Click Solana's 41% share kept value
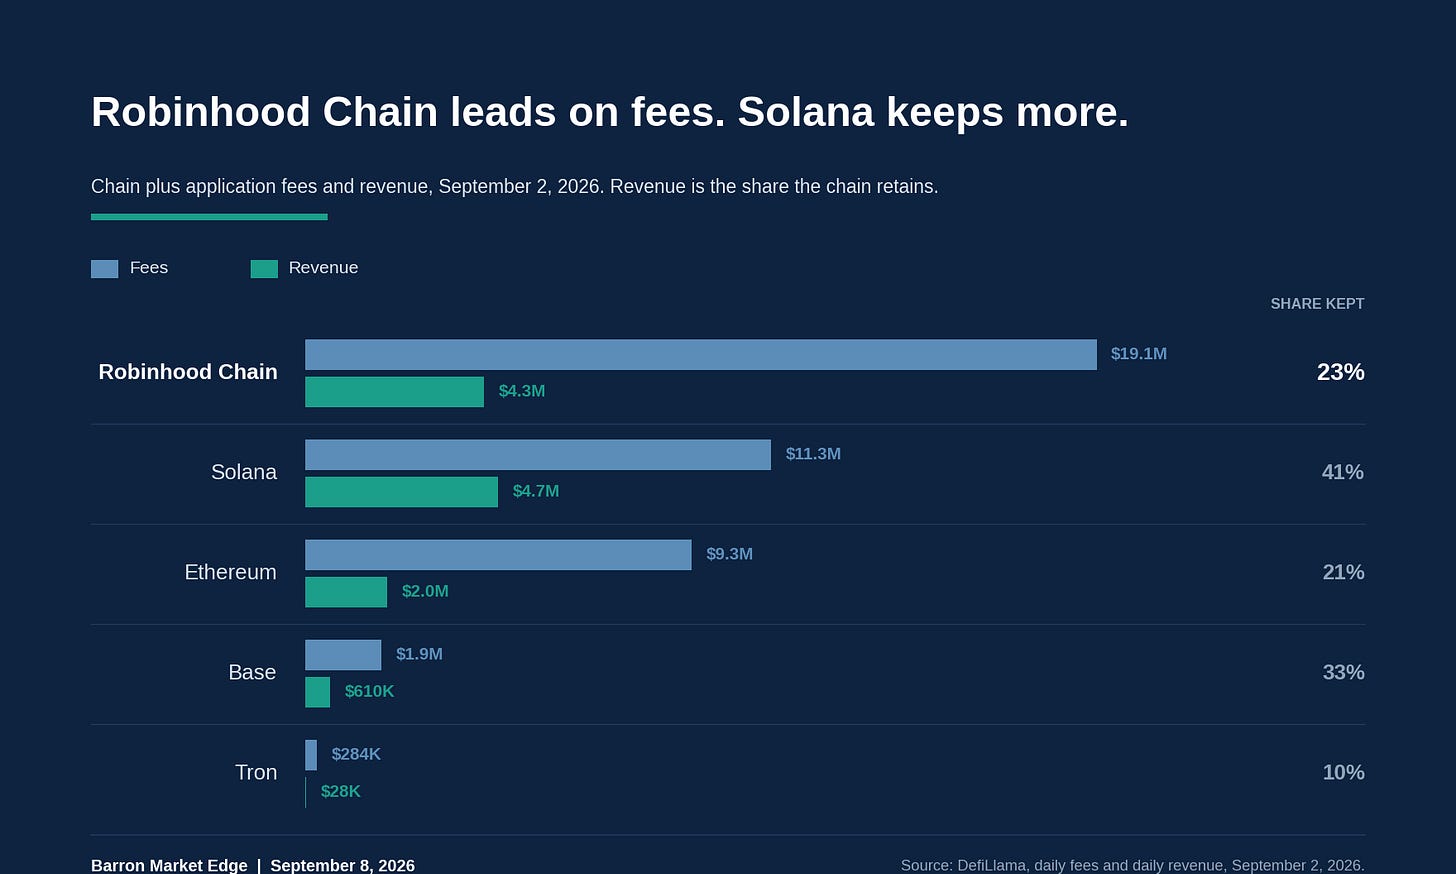The height and width of the screenshot is (874, 1456). click(x=1343, y=472)
